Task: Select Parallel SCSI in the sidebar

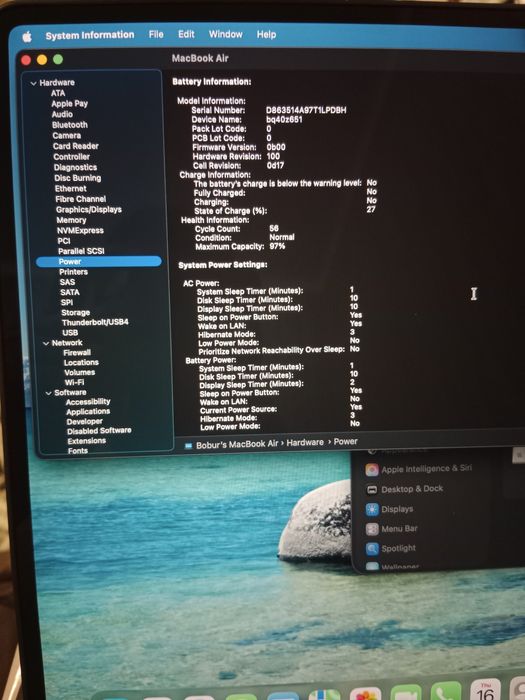Action: coord(81,251)
